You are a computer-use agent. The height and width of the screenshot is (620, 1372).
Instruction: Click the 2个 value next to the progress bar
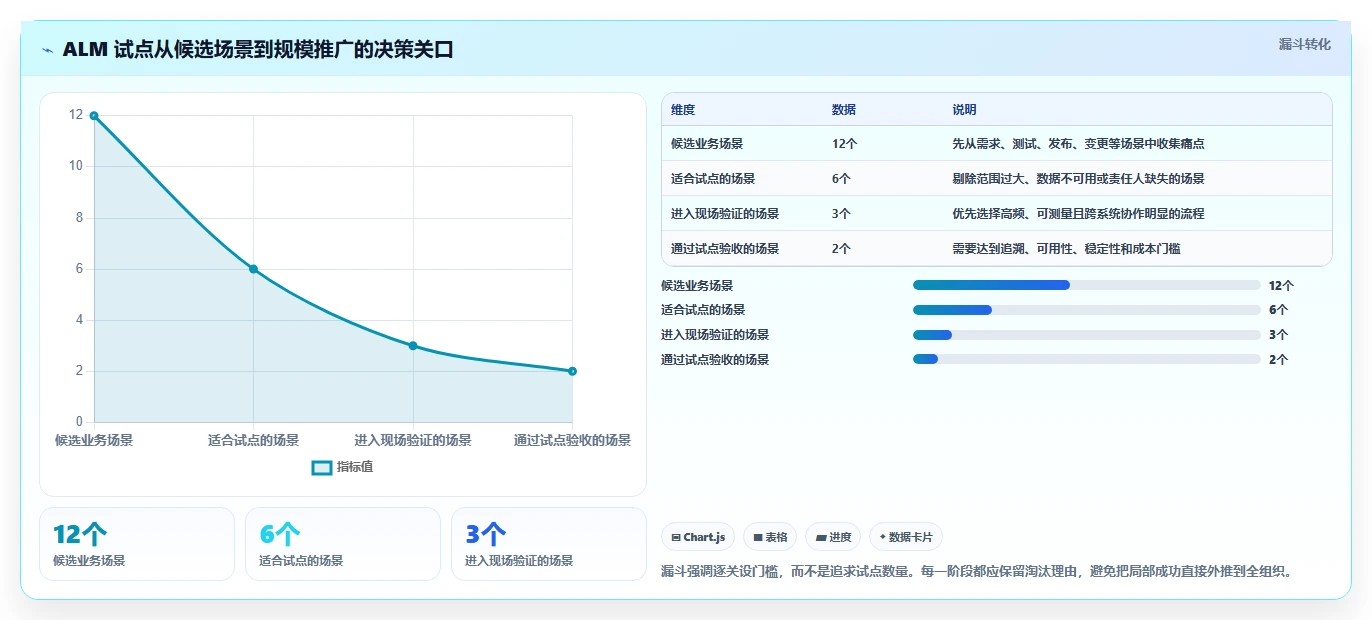click(1278, 359)
